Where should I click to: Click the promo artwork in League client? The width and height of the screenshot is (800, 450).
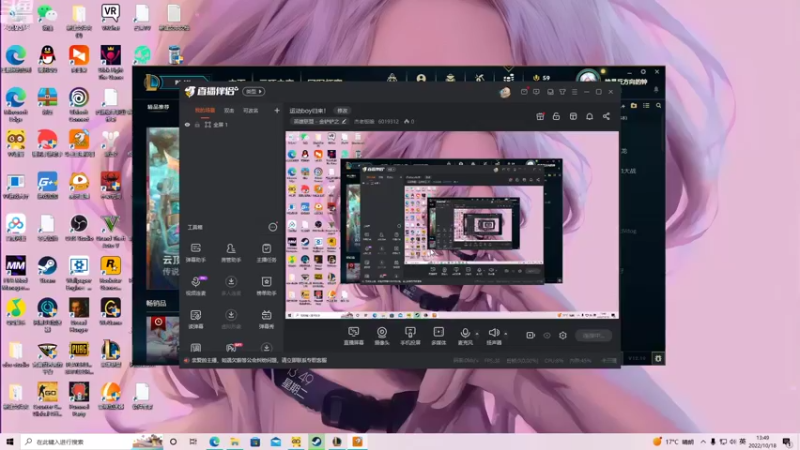pyautogui.click(x=163, y=208)
